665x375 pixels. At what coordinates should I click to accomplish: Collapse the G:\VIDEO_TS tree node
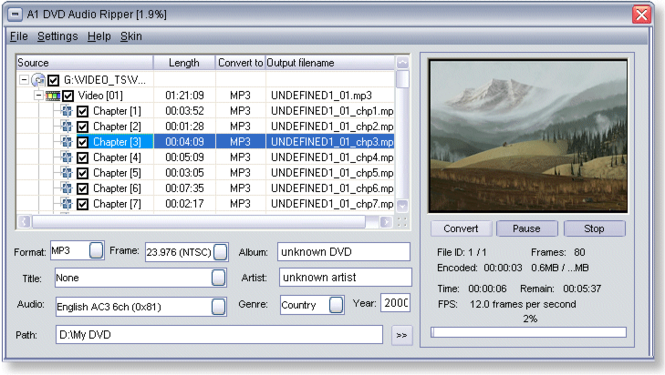click(24, 80)
